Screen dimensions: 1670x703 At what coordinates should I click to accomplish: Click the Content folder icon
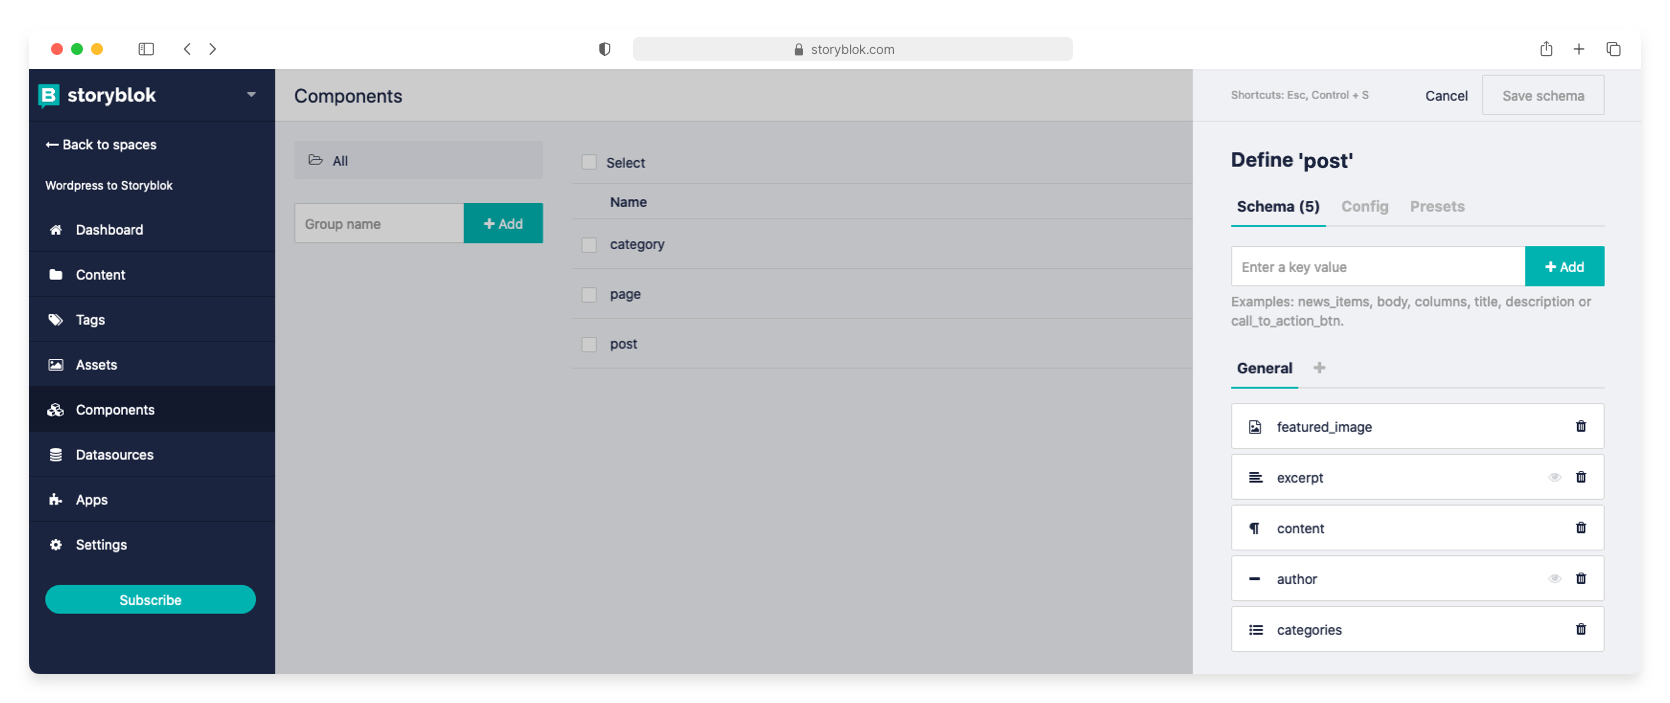[56, 275]
